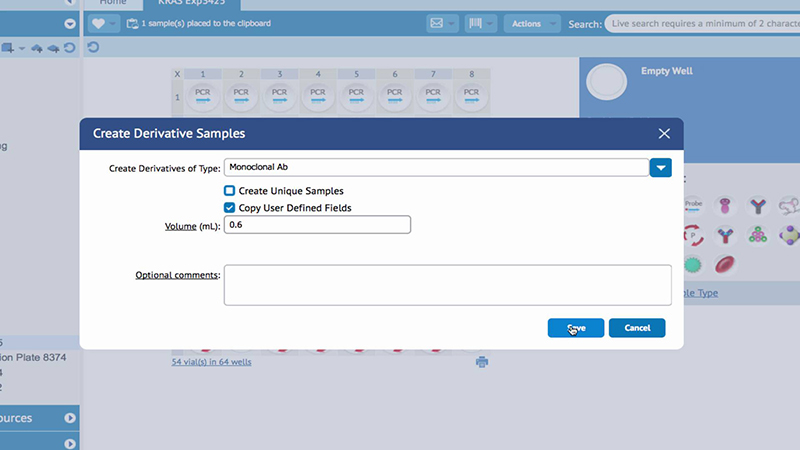Screen dimensions: 800x450
Task: Select the Probe sample type icon
Action: click(693, 206)
